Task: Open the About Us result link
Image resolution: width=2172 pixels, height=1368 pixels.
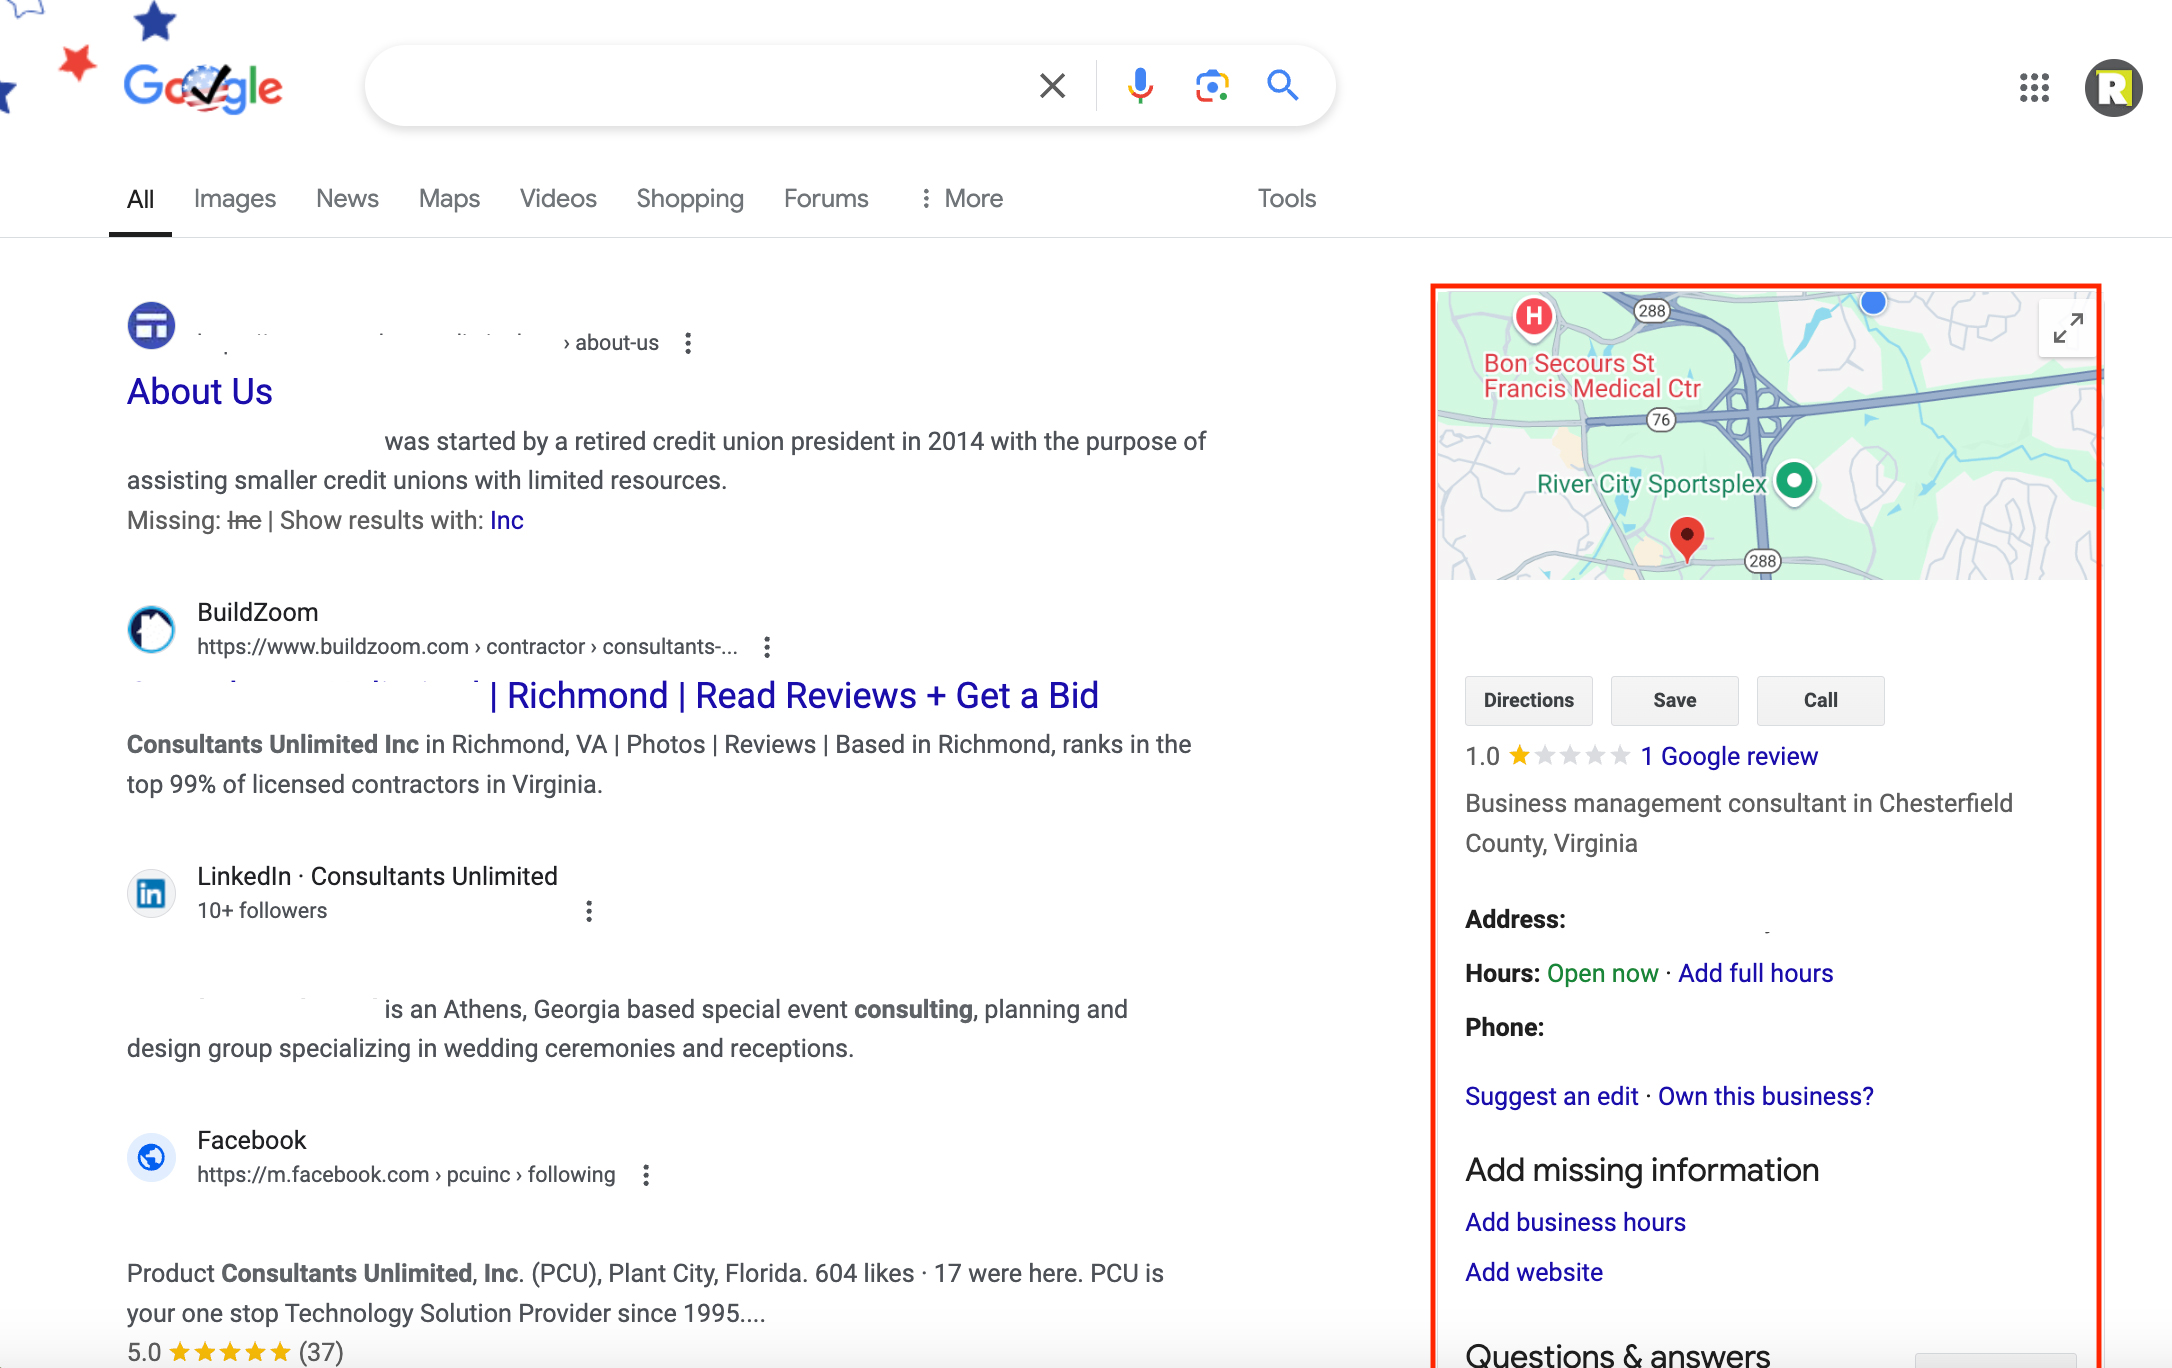Action: coord(200,392)
